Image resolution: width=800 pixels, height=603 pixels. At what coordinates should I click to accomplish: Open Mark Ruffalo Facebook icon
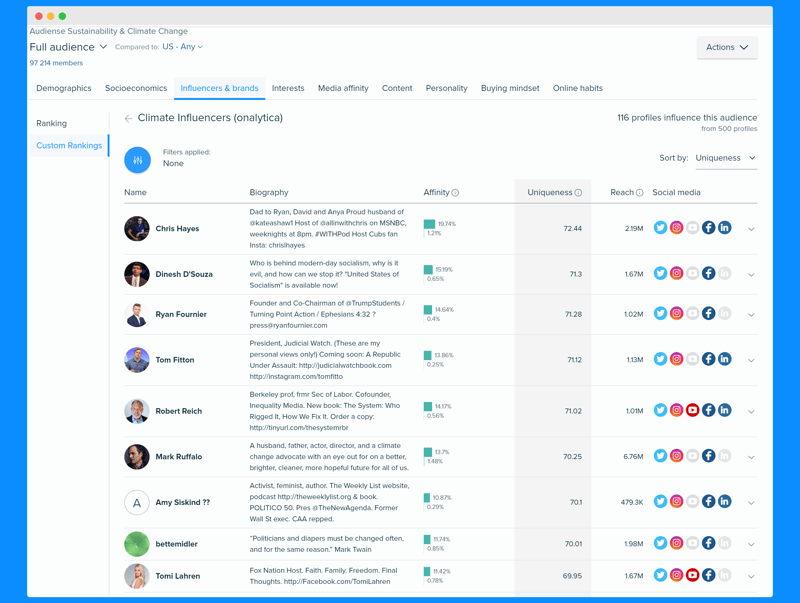[x=709, y=456]
